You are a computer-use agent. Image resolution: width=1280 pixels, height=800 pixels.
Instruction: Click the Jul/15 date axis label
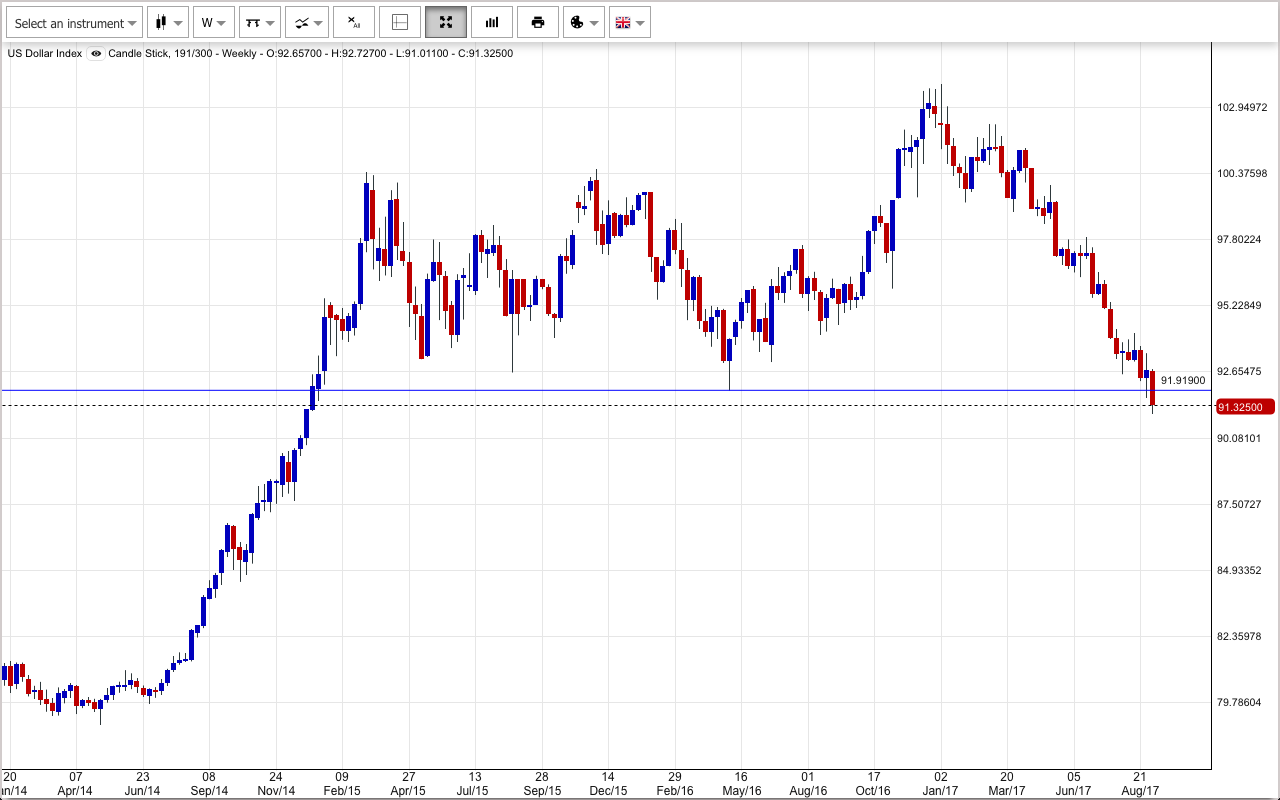tap(475, 791)
